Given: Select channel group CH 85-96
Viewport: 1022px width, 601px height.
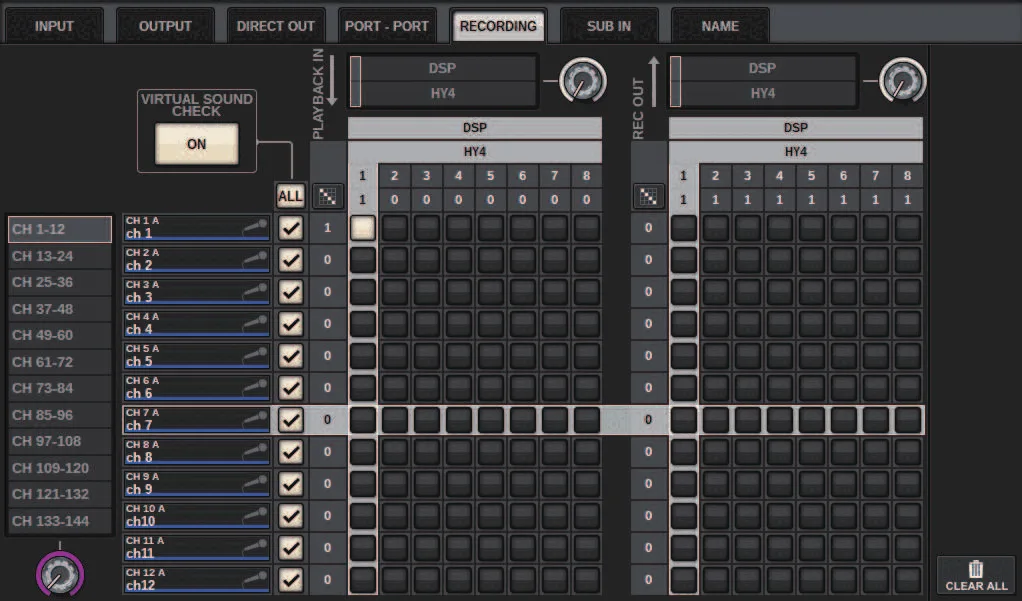Looking at the screenshot, I should pyautogui.click(x=59, y=415).
